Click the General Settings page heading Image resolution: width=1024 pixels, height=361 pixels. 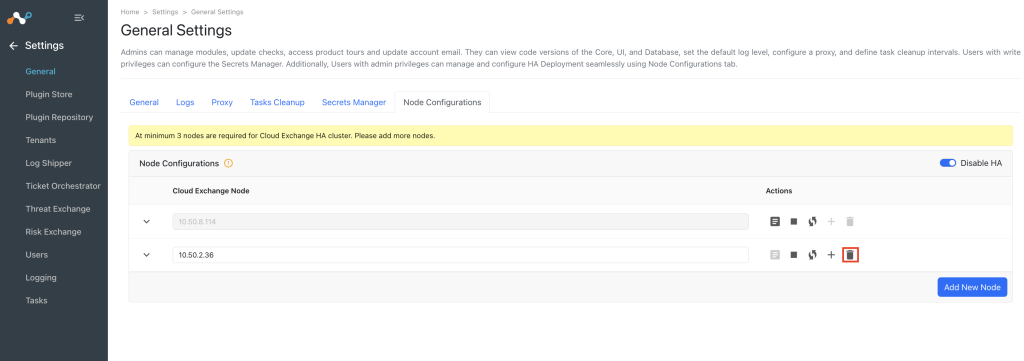coord(176,30)
